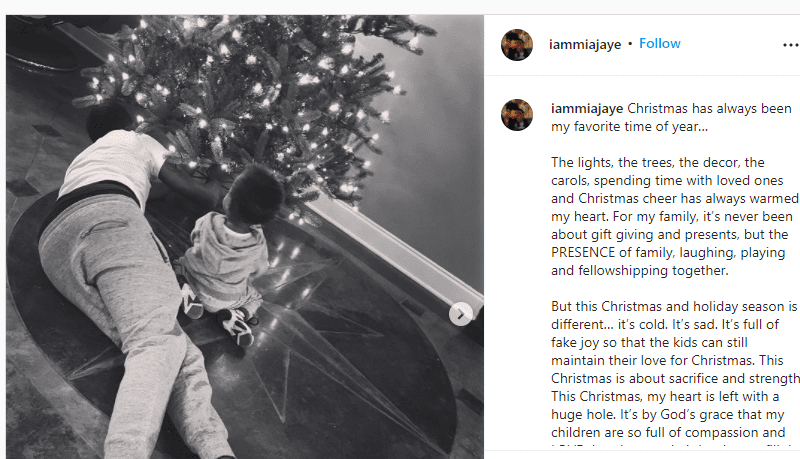Advance to next photo with carousel arrow
800x459 pixels.
(461, 314)
